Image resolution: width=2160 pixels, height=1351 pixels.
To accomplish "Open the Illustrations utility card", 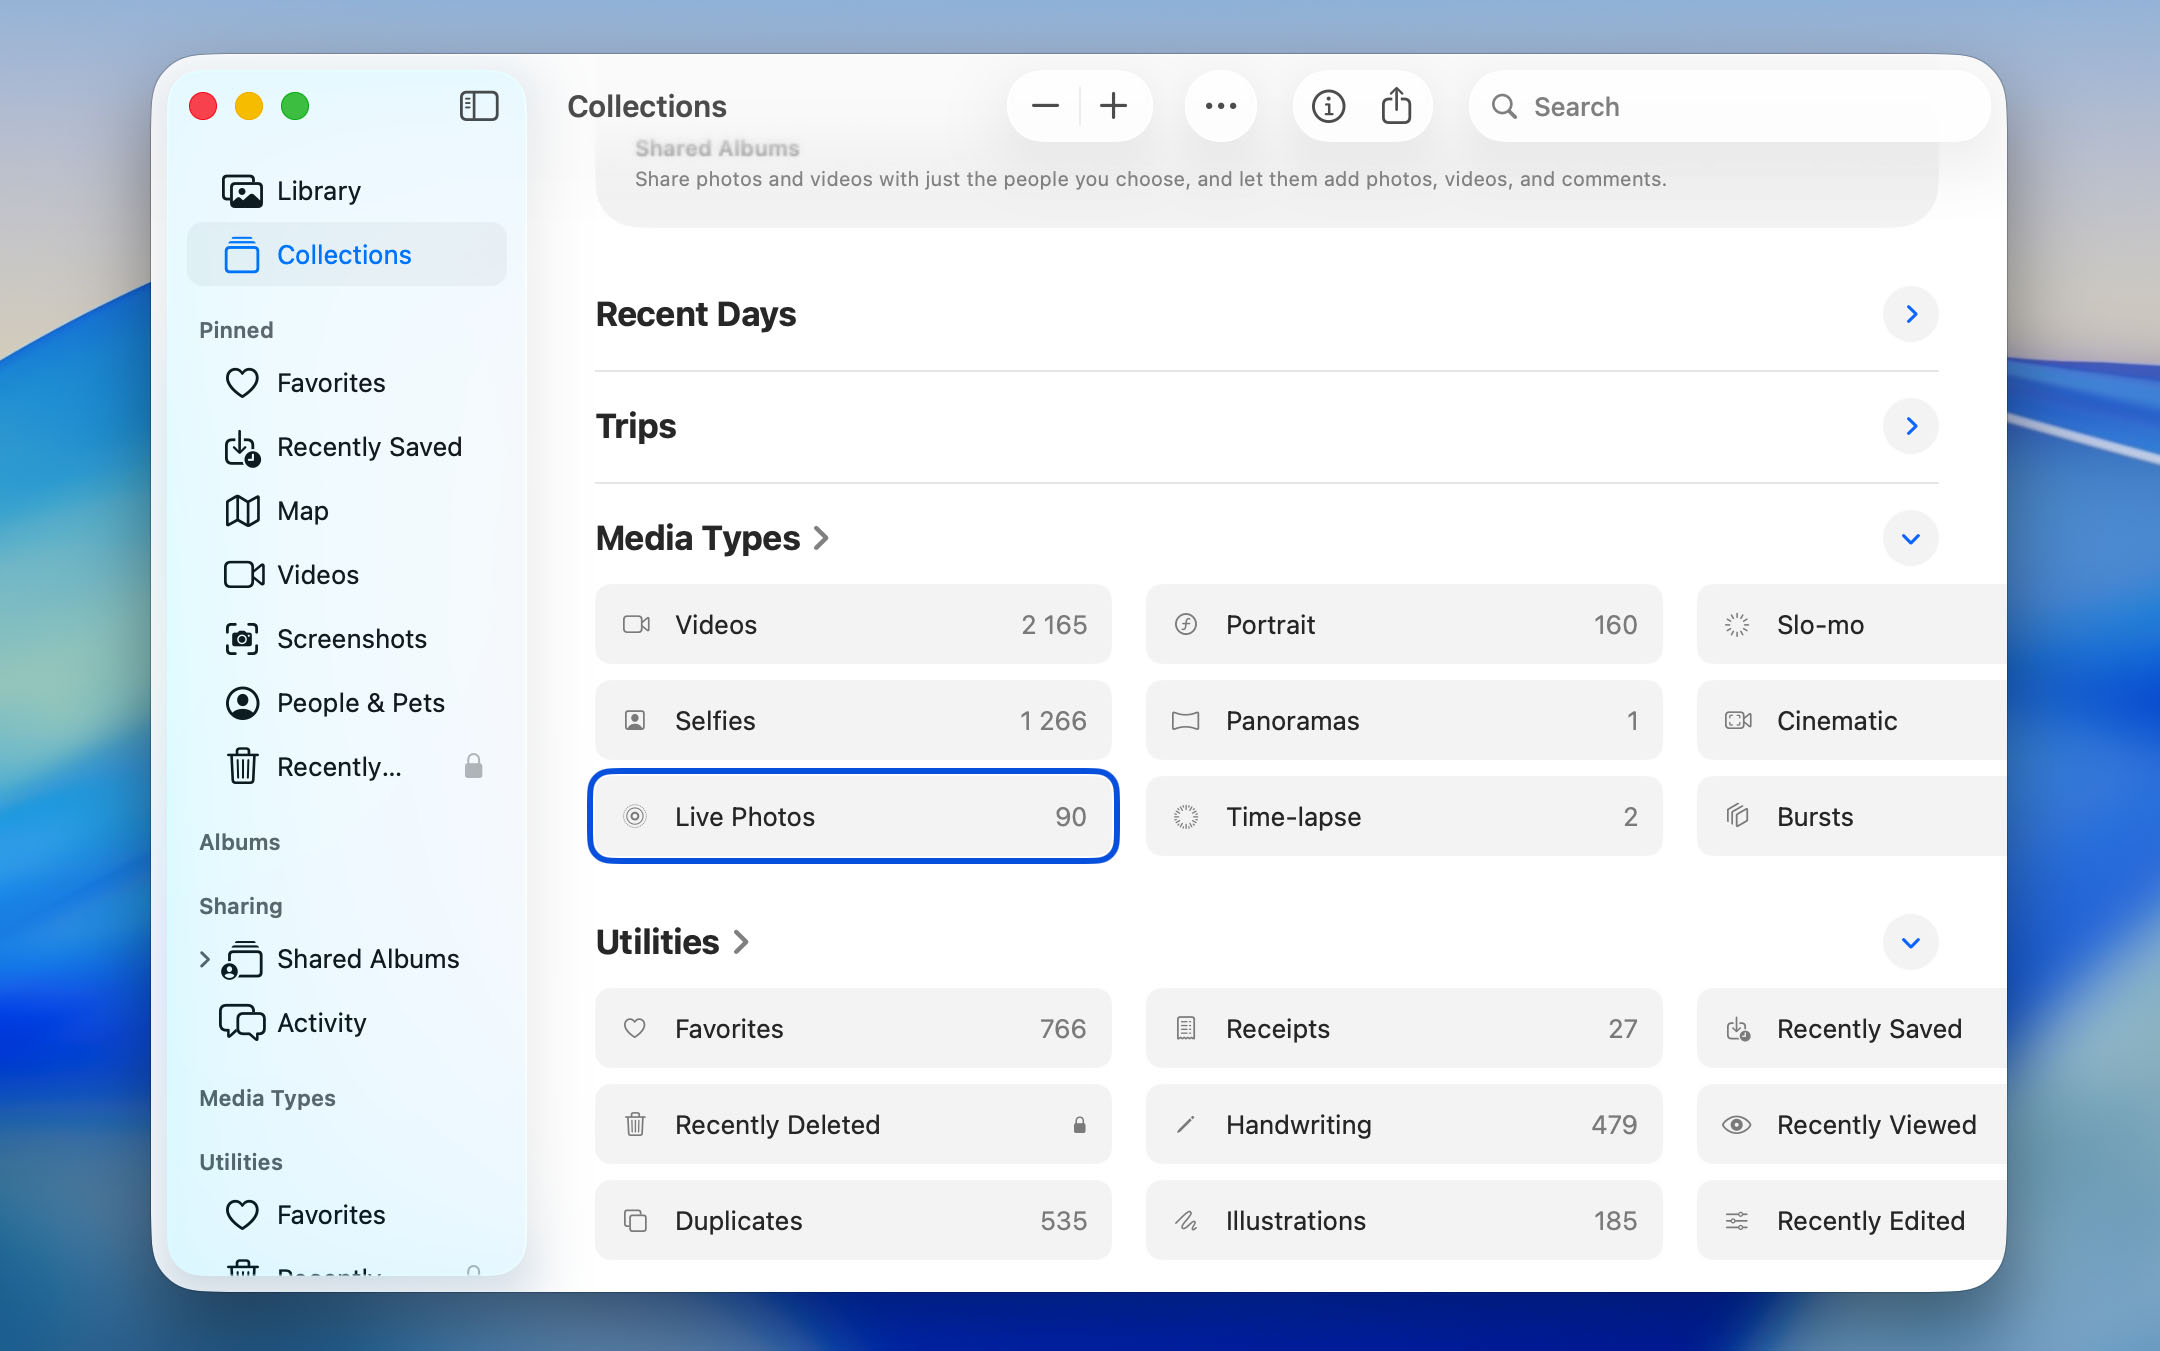I will (1404, 1220).
